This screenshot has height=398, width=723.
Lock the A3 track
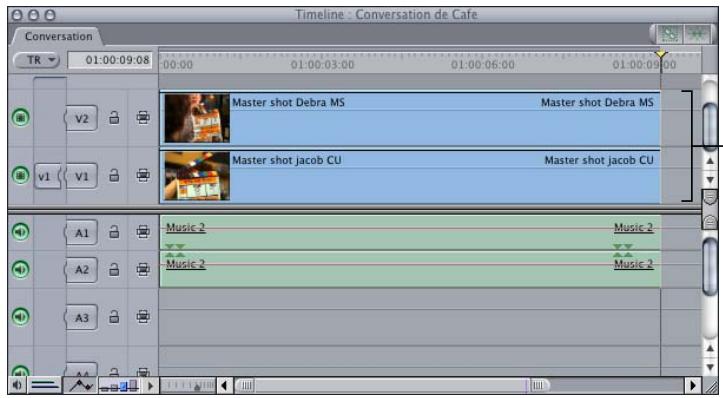click(114, 316)
